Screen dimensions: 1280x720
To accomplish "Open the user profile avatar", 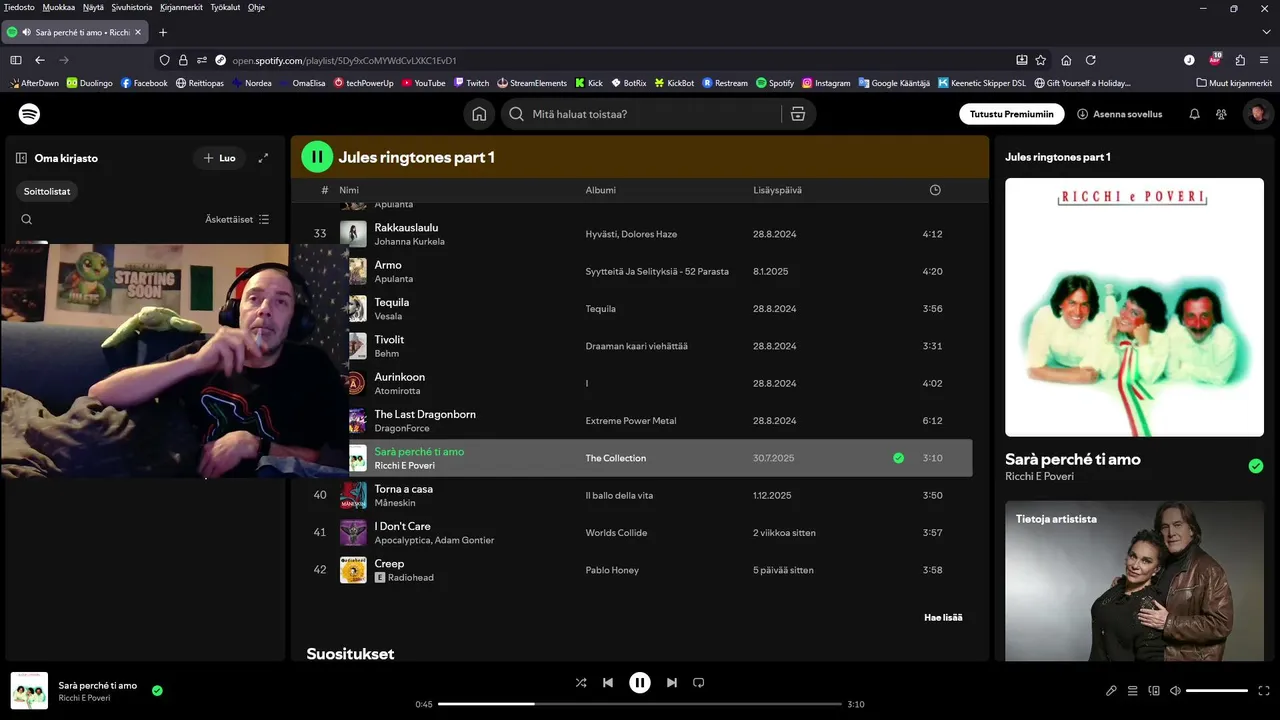I will pyautogui.click(x=1257, y=114).
